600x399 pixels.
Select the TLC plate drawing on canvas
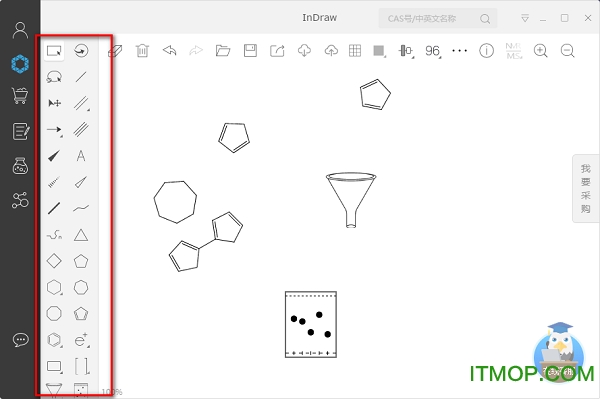(x=311, y=324)
